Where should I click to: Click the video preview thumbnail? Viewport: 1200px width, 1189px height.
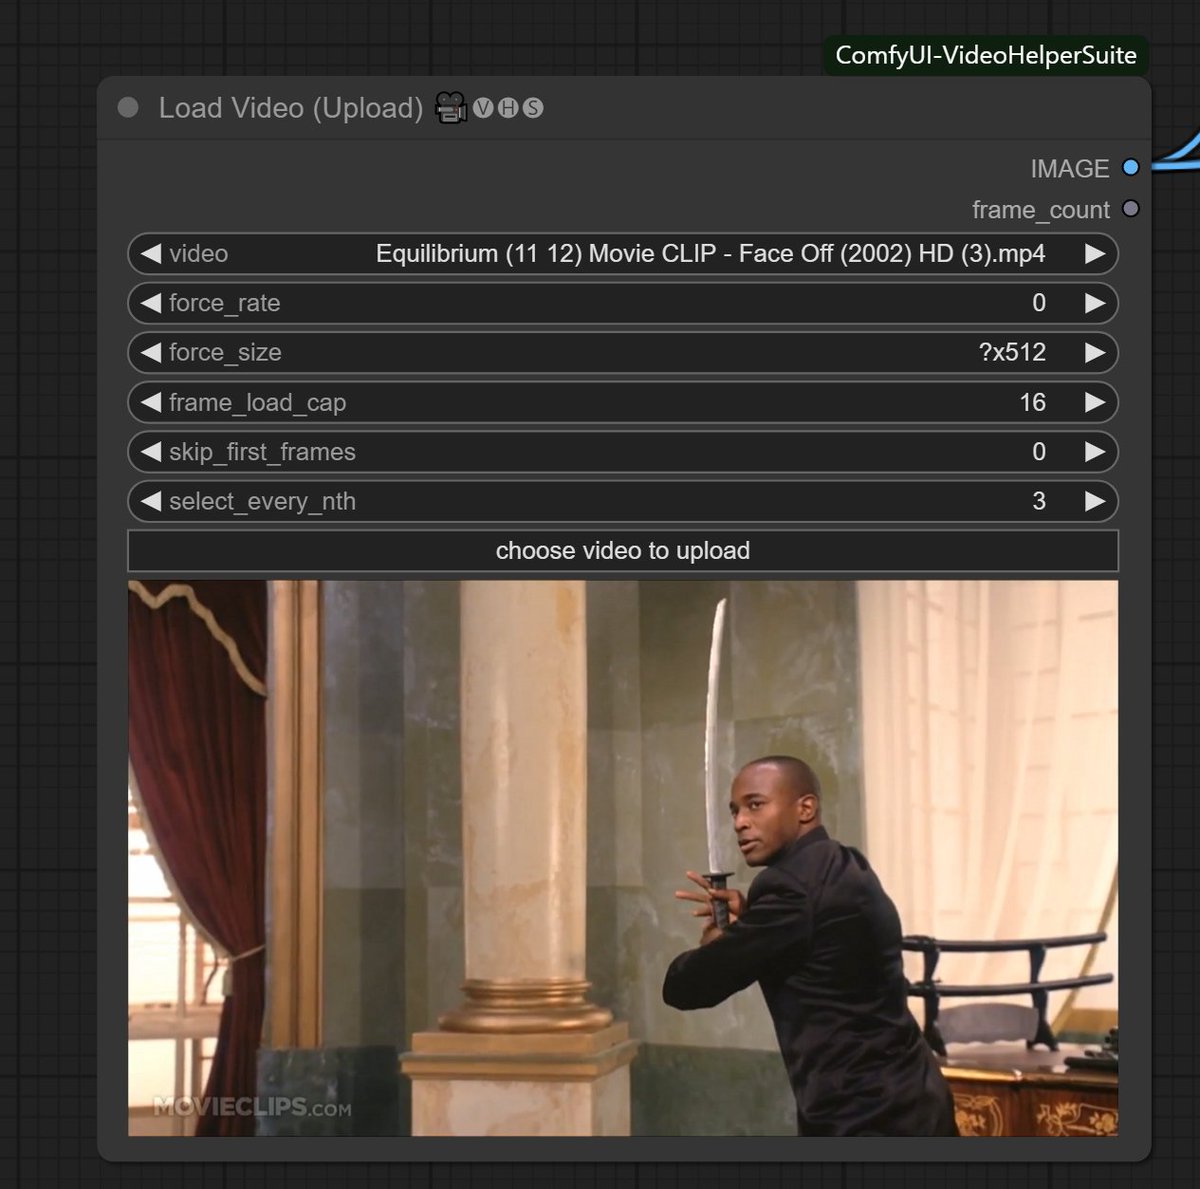coord(623,858)
